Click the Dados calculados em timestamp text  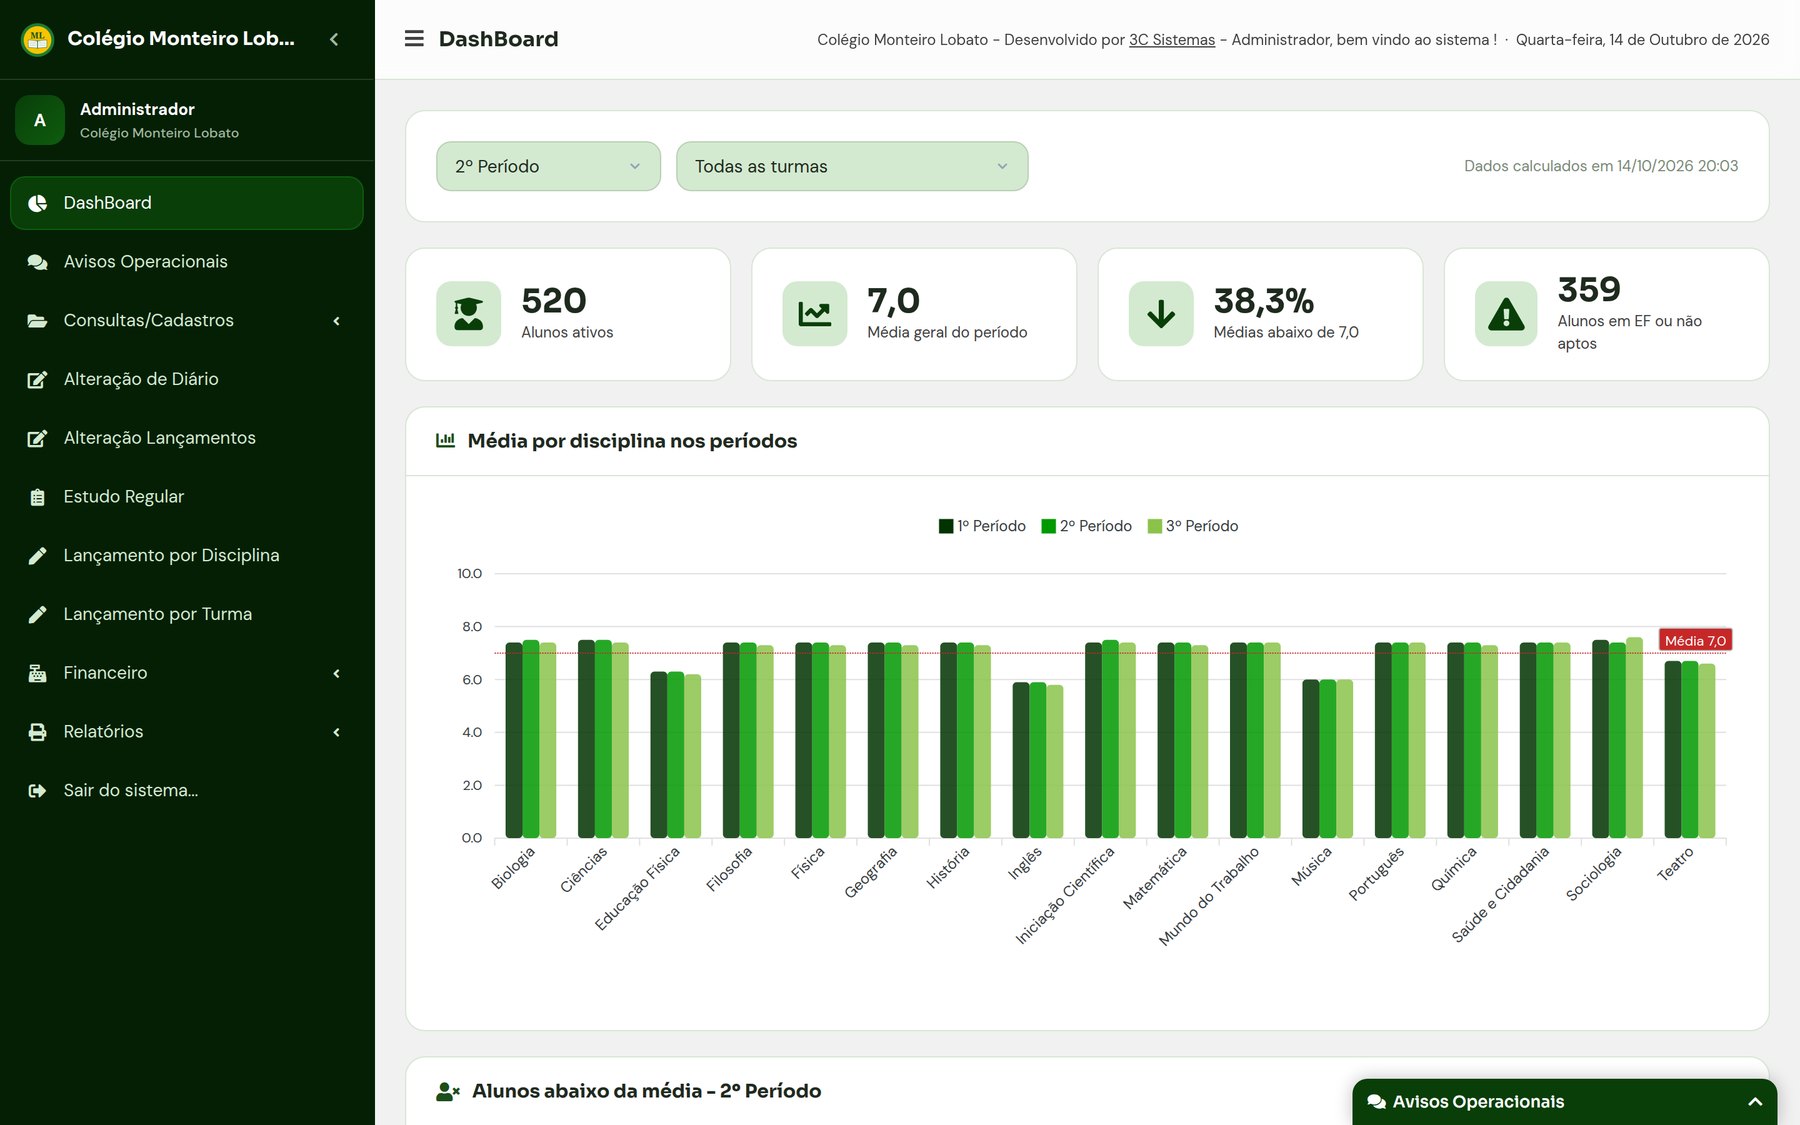[x=1601, y=166]
